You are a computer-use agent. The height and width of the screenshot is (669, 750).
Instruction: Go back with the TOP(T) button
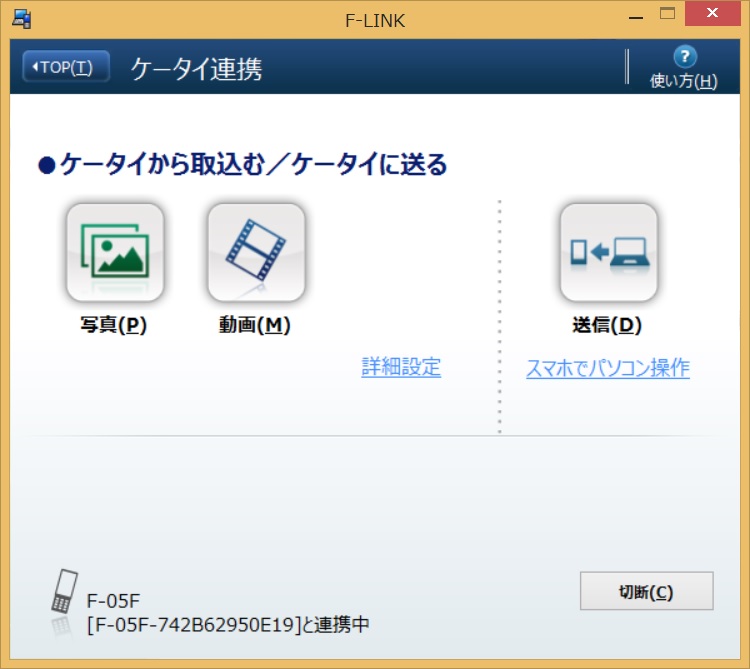(x=66, y=67)
